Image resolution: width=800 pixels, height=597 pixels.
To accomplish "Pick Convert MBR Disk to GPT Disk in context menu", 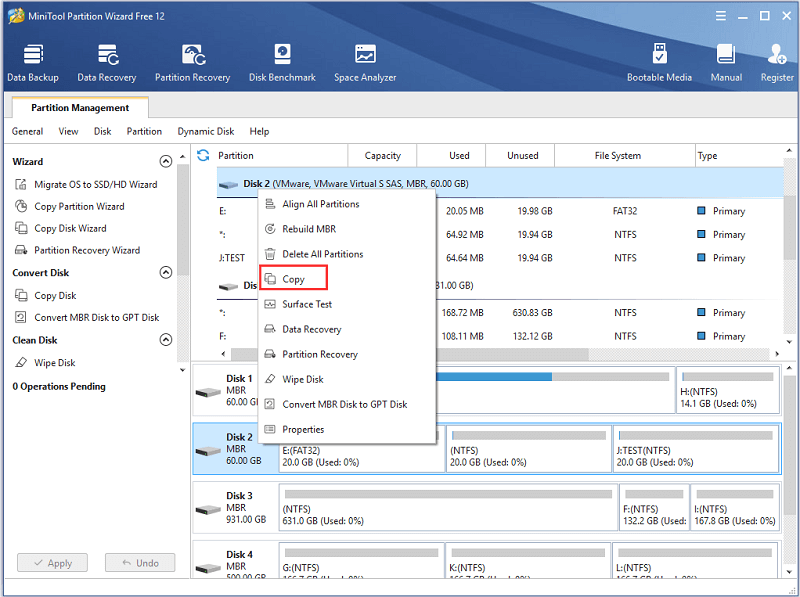I will point(347,404).
